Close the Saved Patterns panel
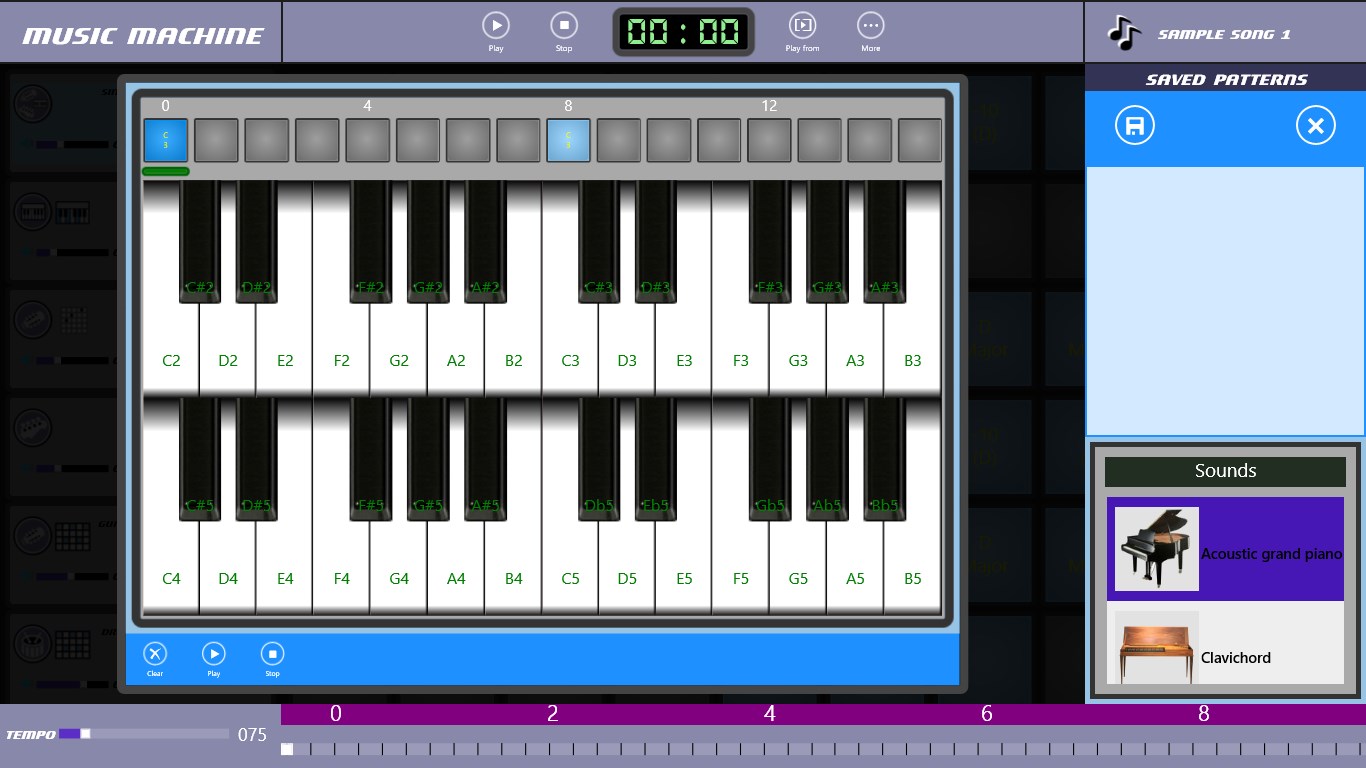Viewport: 1366px width, 768px height. 1315,126
